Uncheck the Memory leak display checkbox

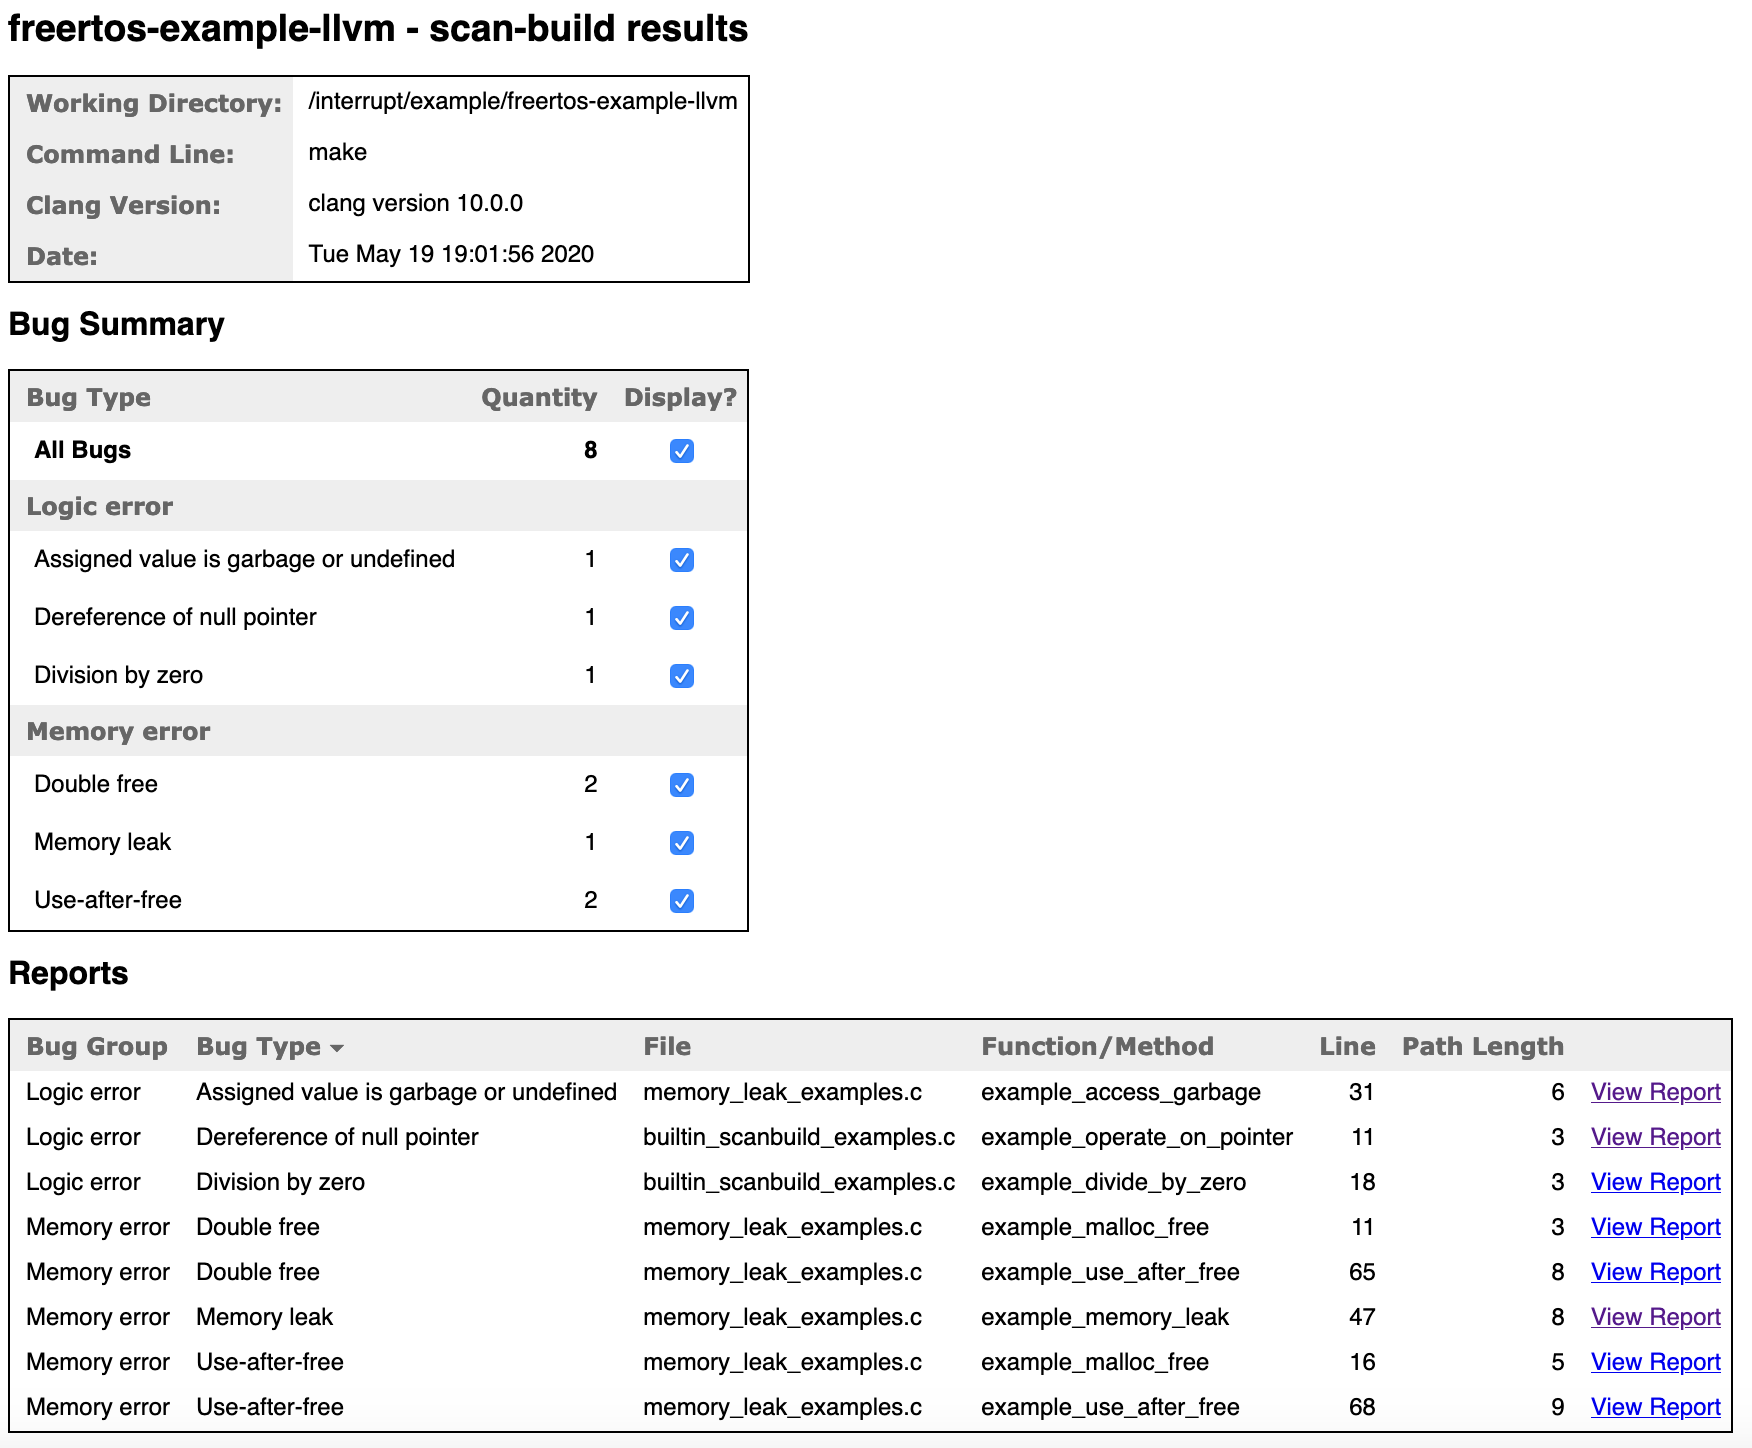pos(681,843)
